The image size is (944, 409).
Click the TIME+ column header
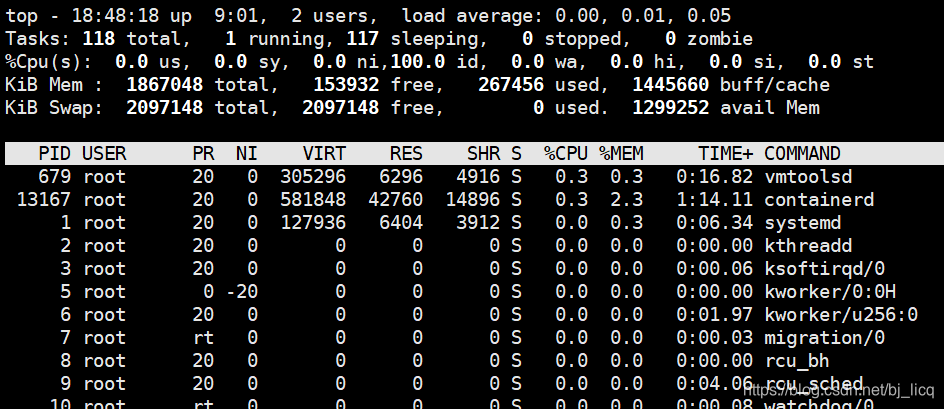pyautogui.click(x=725, y=154)
